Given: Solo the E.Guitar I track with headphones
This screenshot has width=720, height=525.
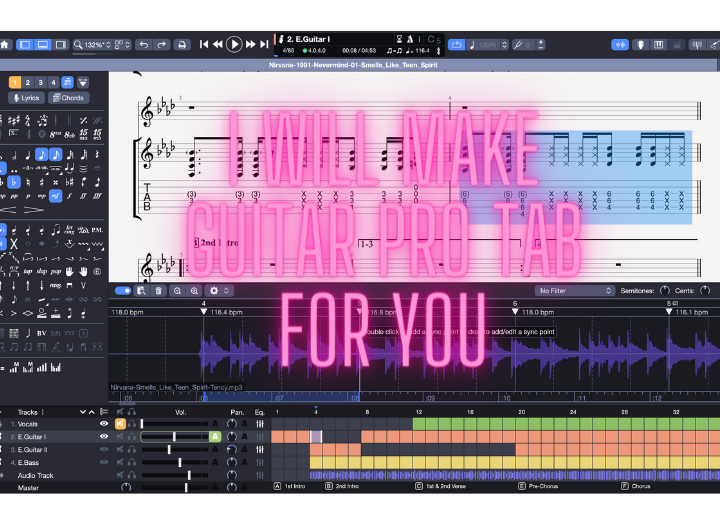Looking at the screenshot, I should coord(132,437).
